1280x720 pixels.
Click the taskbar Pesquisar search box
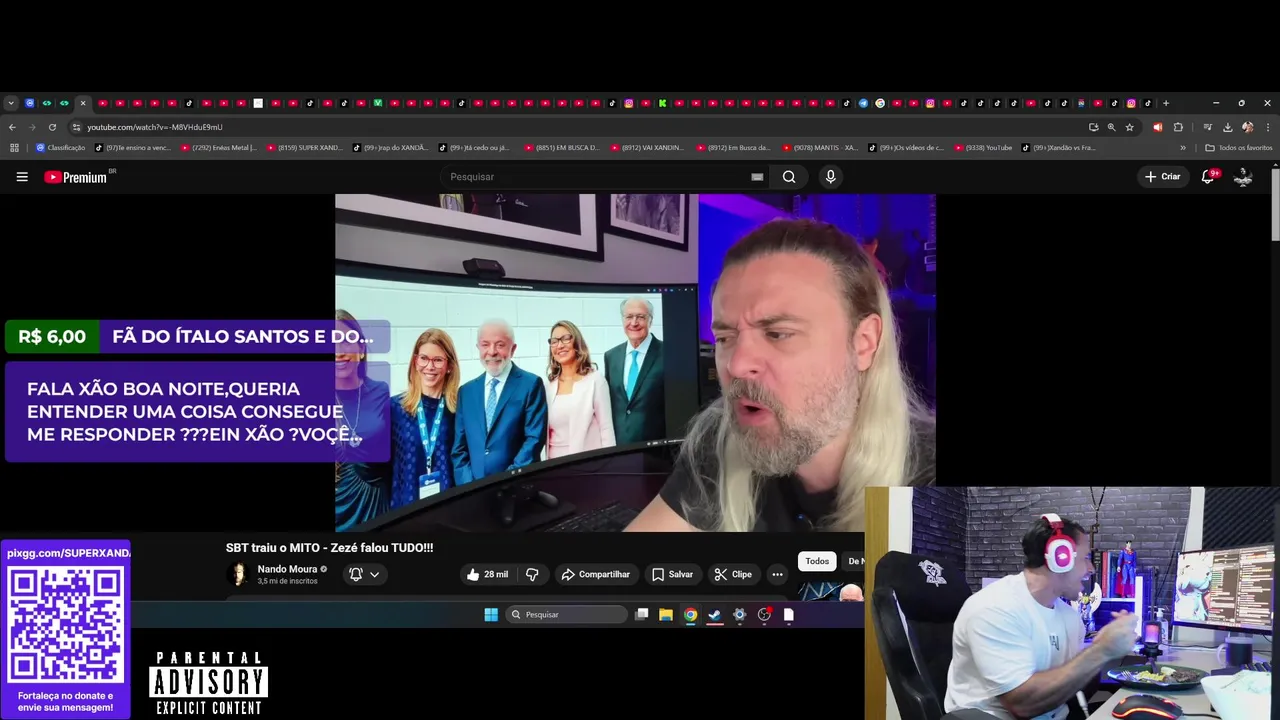coord(567,615)
